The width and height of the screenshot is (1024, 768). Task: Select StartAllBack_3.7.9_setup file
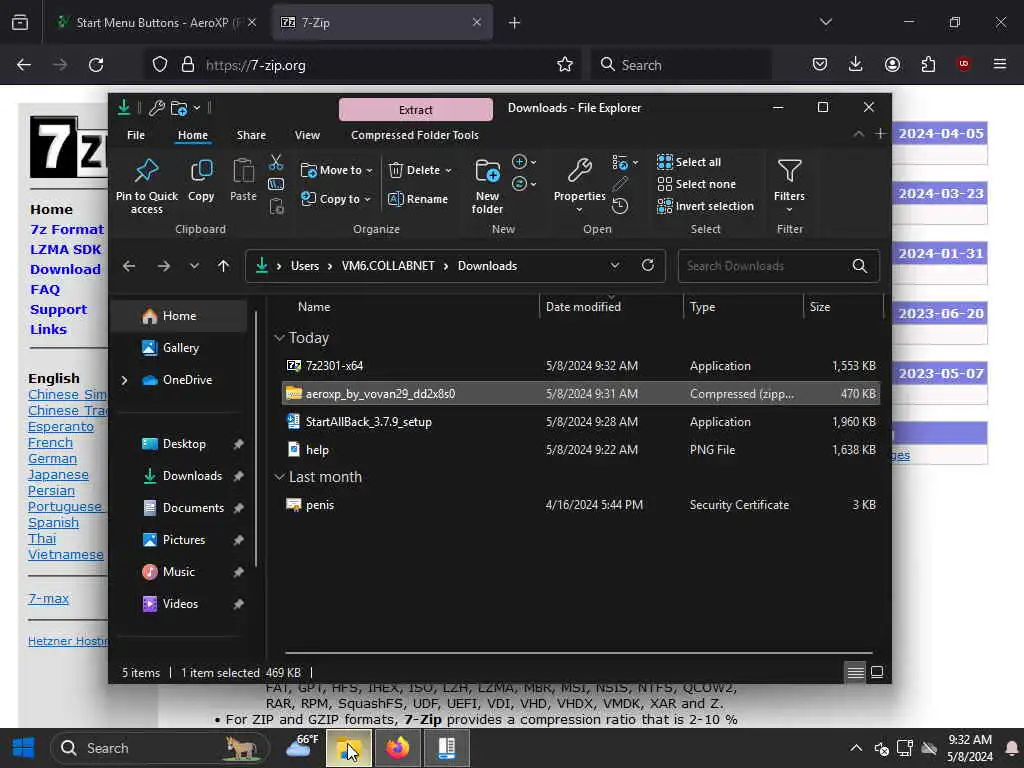(581, 422)
